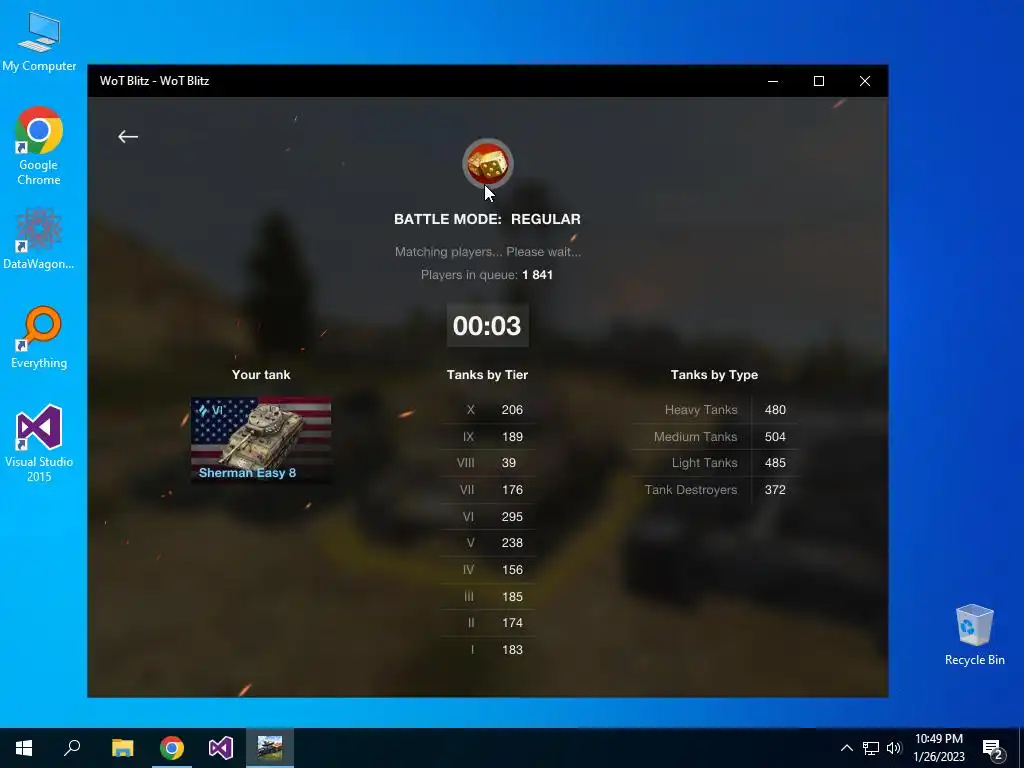This screenshot has width=1024, height=768.
Task: Open the Windows Start menu
Action: click(24, 748)
